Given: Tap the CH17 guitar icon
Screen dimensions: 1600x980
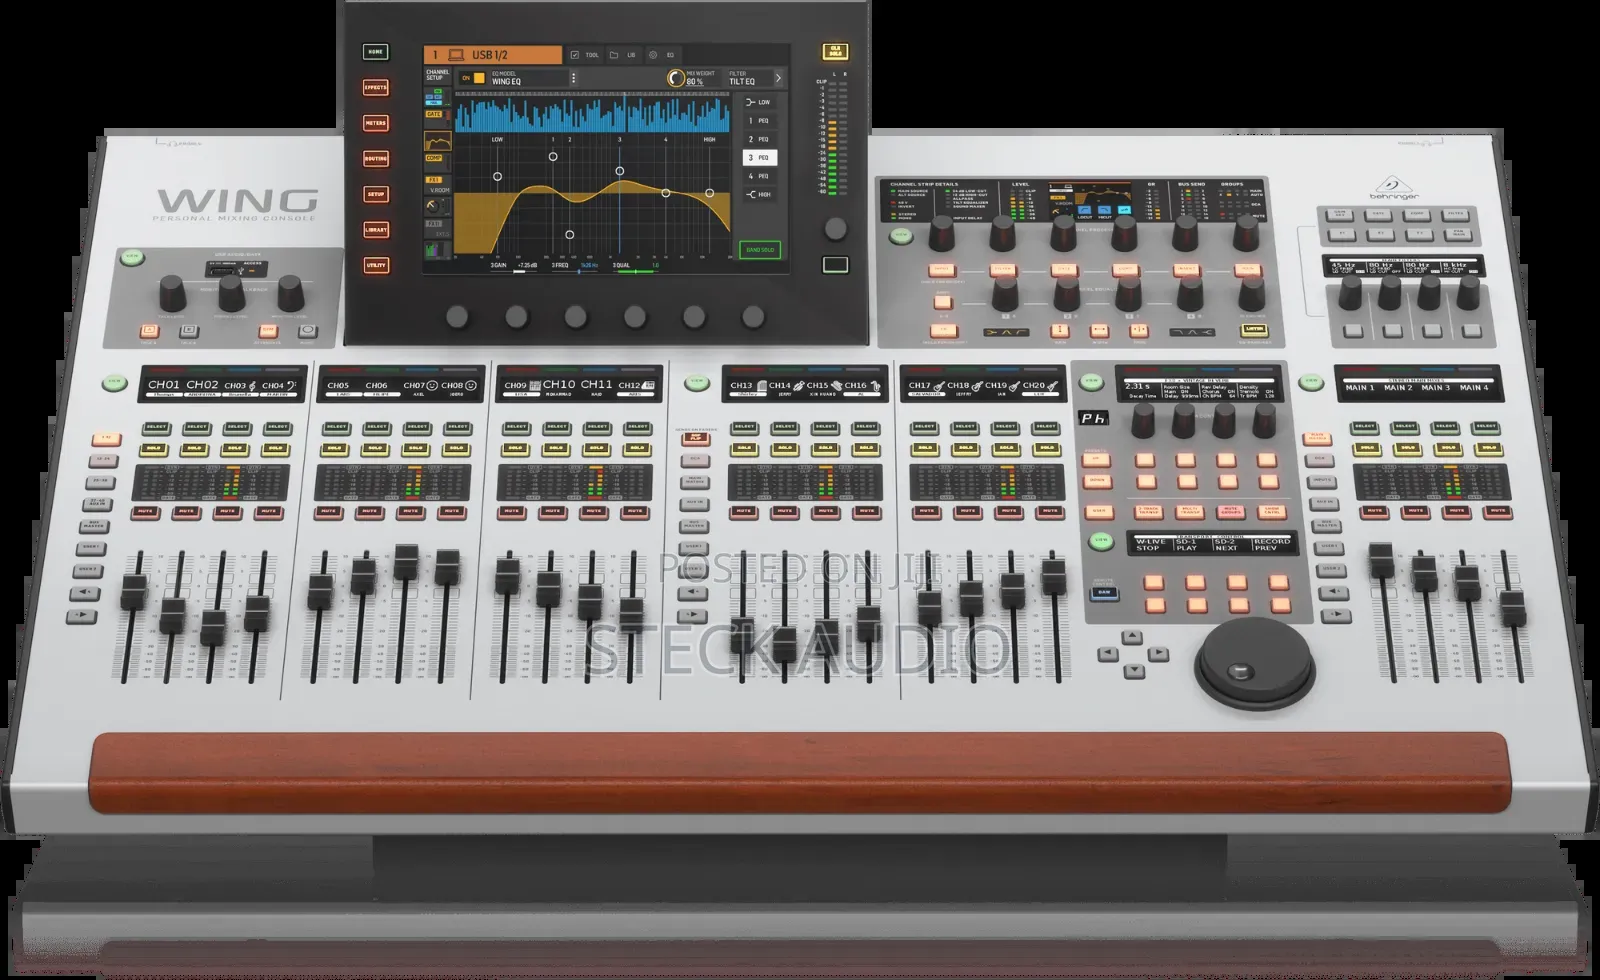Looking at the screenshot, I should pos(939,385).
